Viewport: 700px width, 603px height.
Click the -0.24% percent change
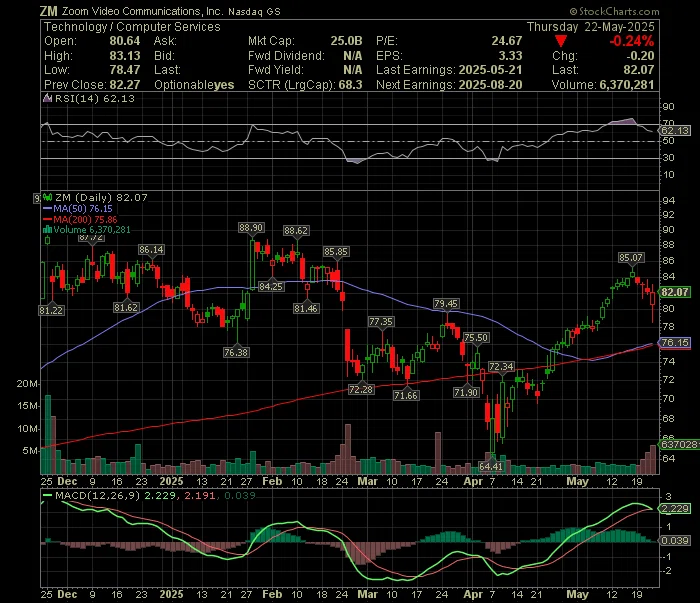tap(631, 41)
